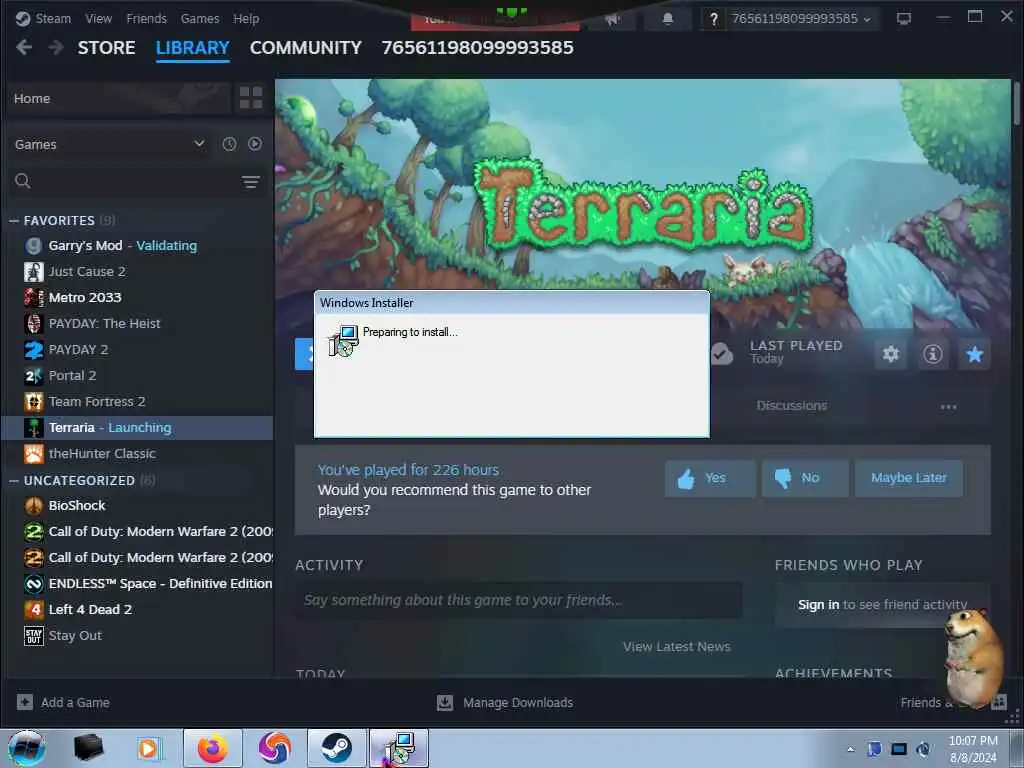Go to the COMMUNITY tab

coord(306,48)
